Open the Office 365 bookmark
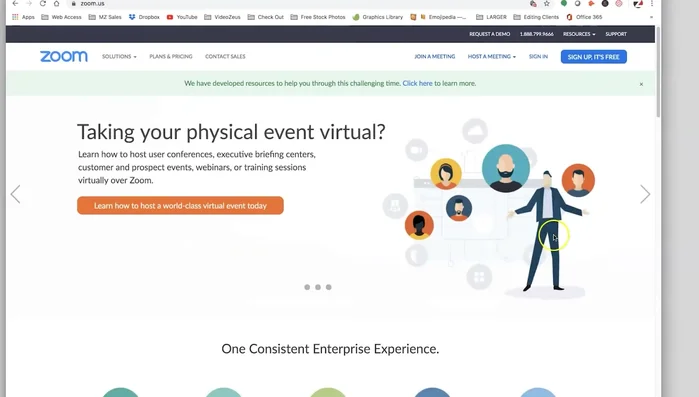 click(584, 17)
